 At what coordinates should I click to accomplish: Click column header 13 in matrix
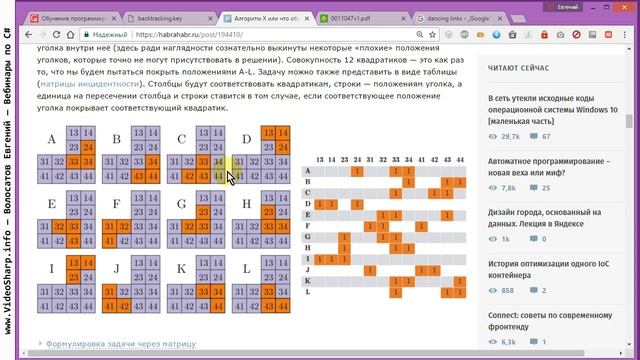point(320,160)
